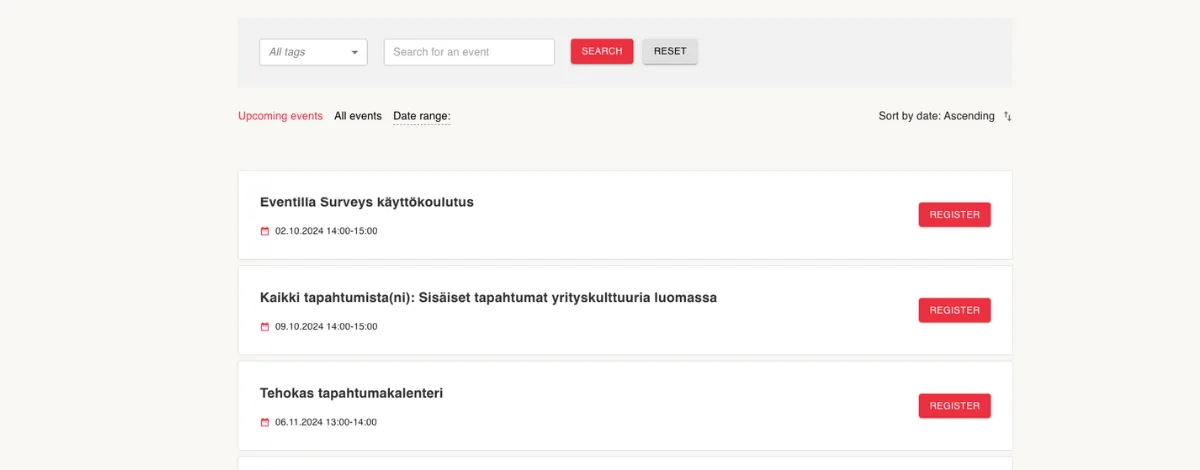Viewport: 1200px width, 470px height.
Task: Open the All tags dropdown
Action: pyautogui.click(x=313, y=52)
